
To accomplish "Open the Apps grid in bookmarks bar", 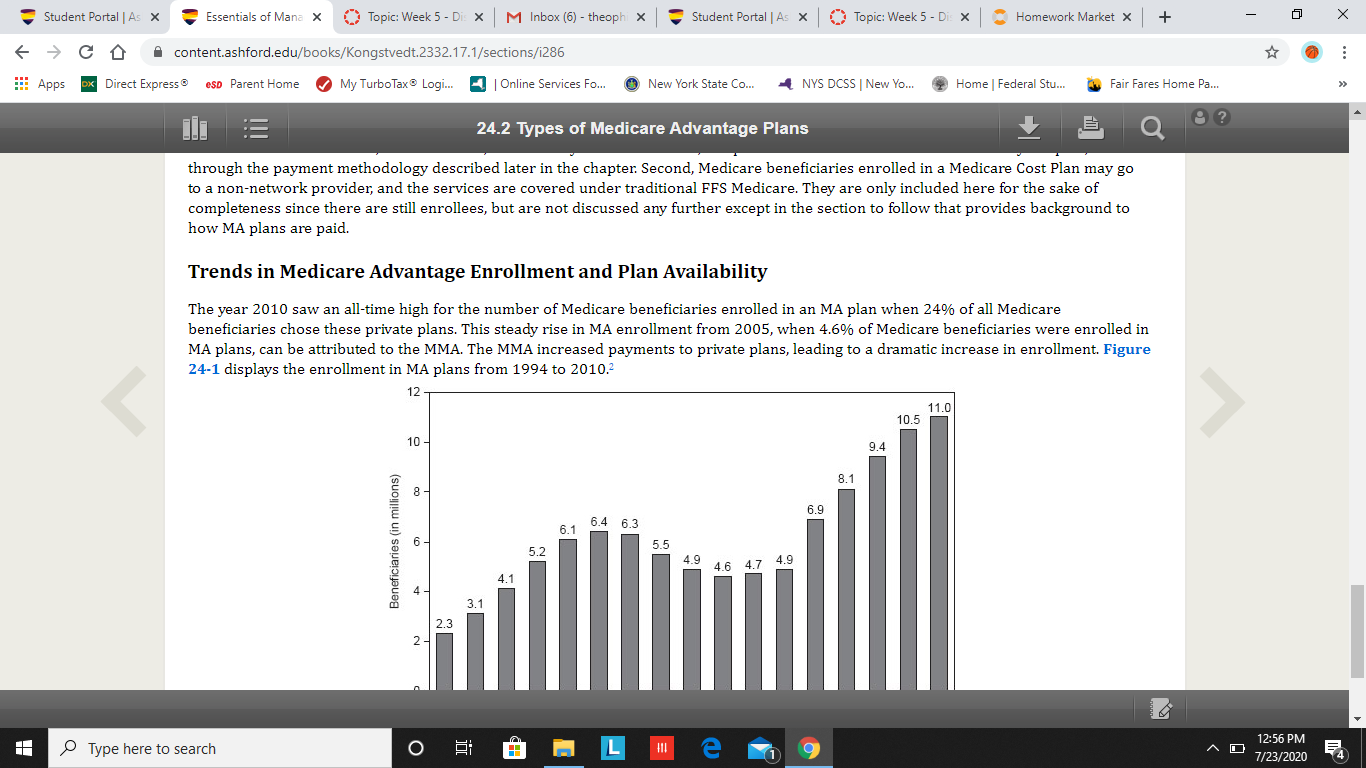I will [x=39, y=84].
